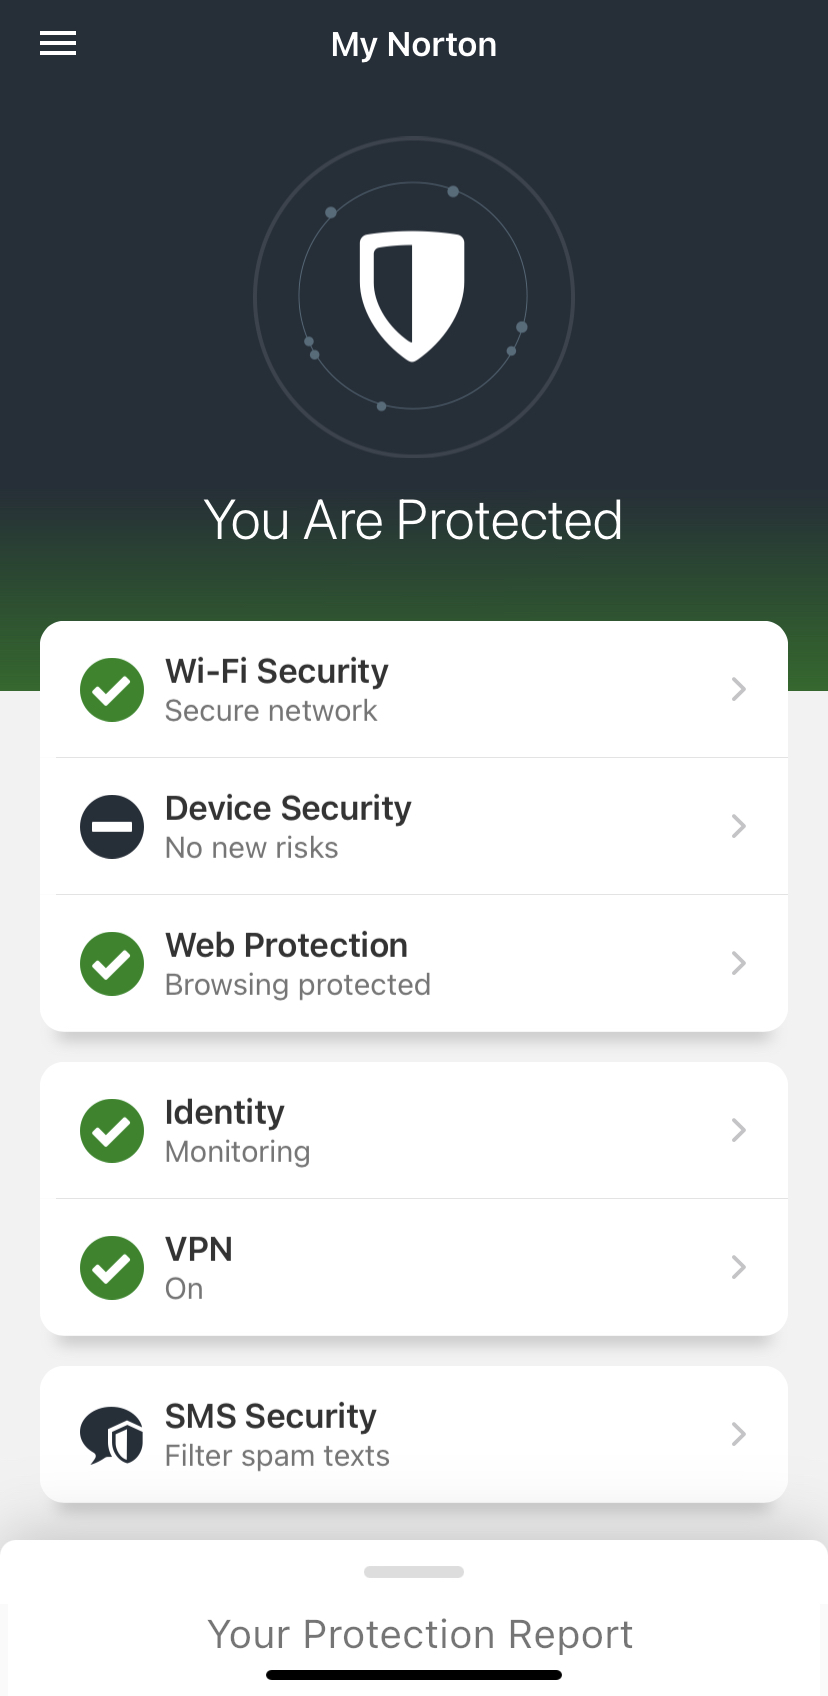Open the Wi-Fi Security label

coord(277,671)
